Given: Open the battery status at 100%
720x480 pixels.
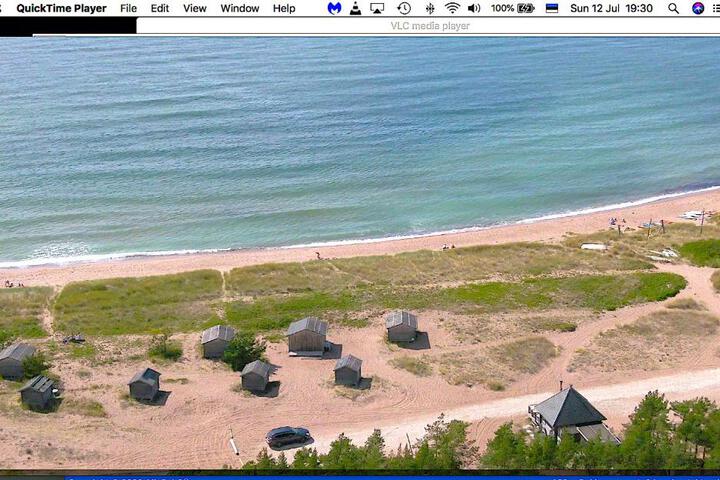Looking at the screenshot, I should click(512, 8).
